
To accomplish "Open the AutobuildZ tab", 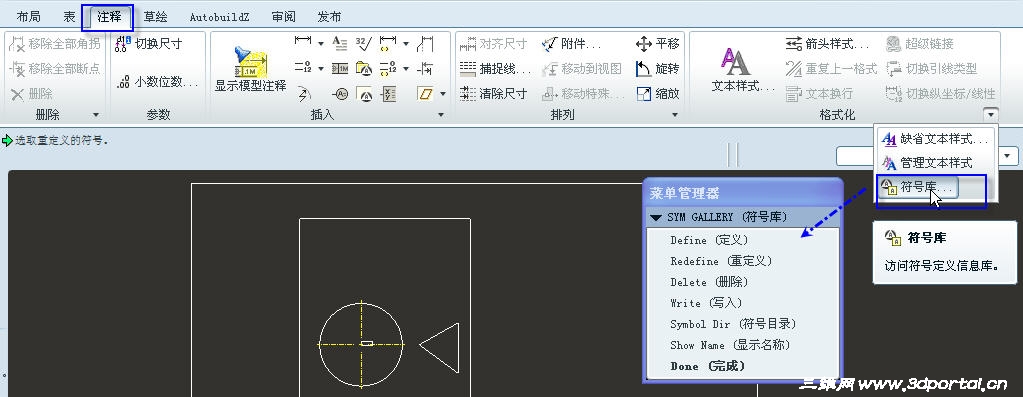I will tap(219, 18).
